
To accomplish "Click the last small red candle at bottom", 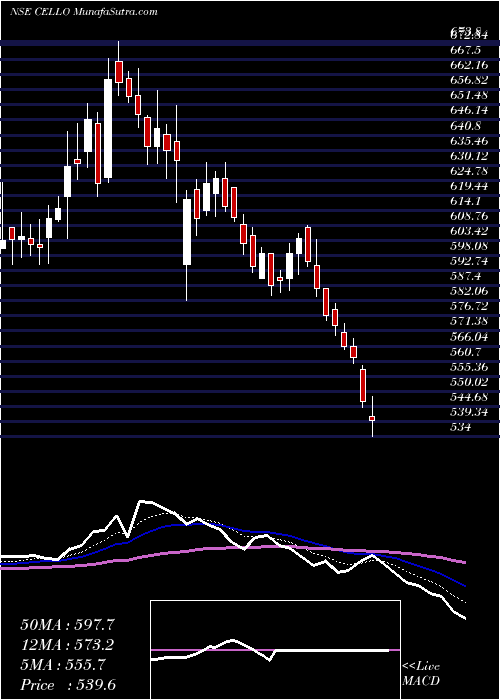I will pyautogui.click(x=372, y=418).
